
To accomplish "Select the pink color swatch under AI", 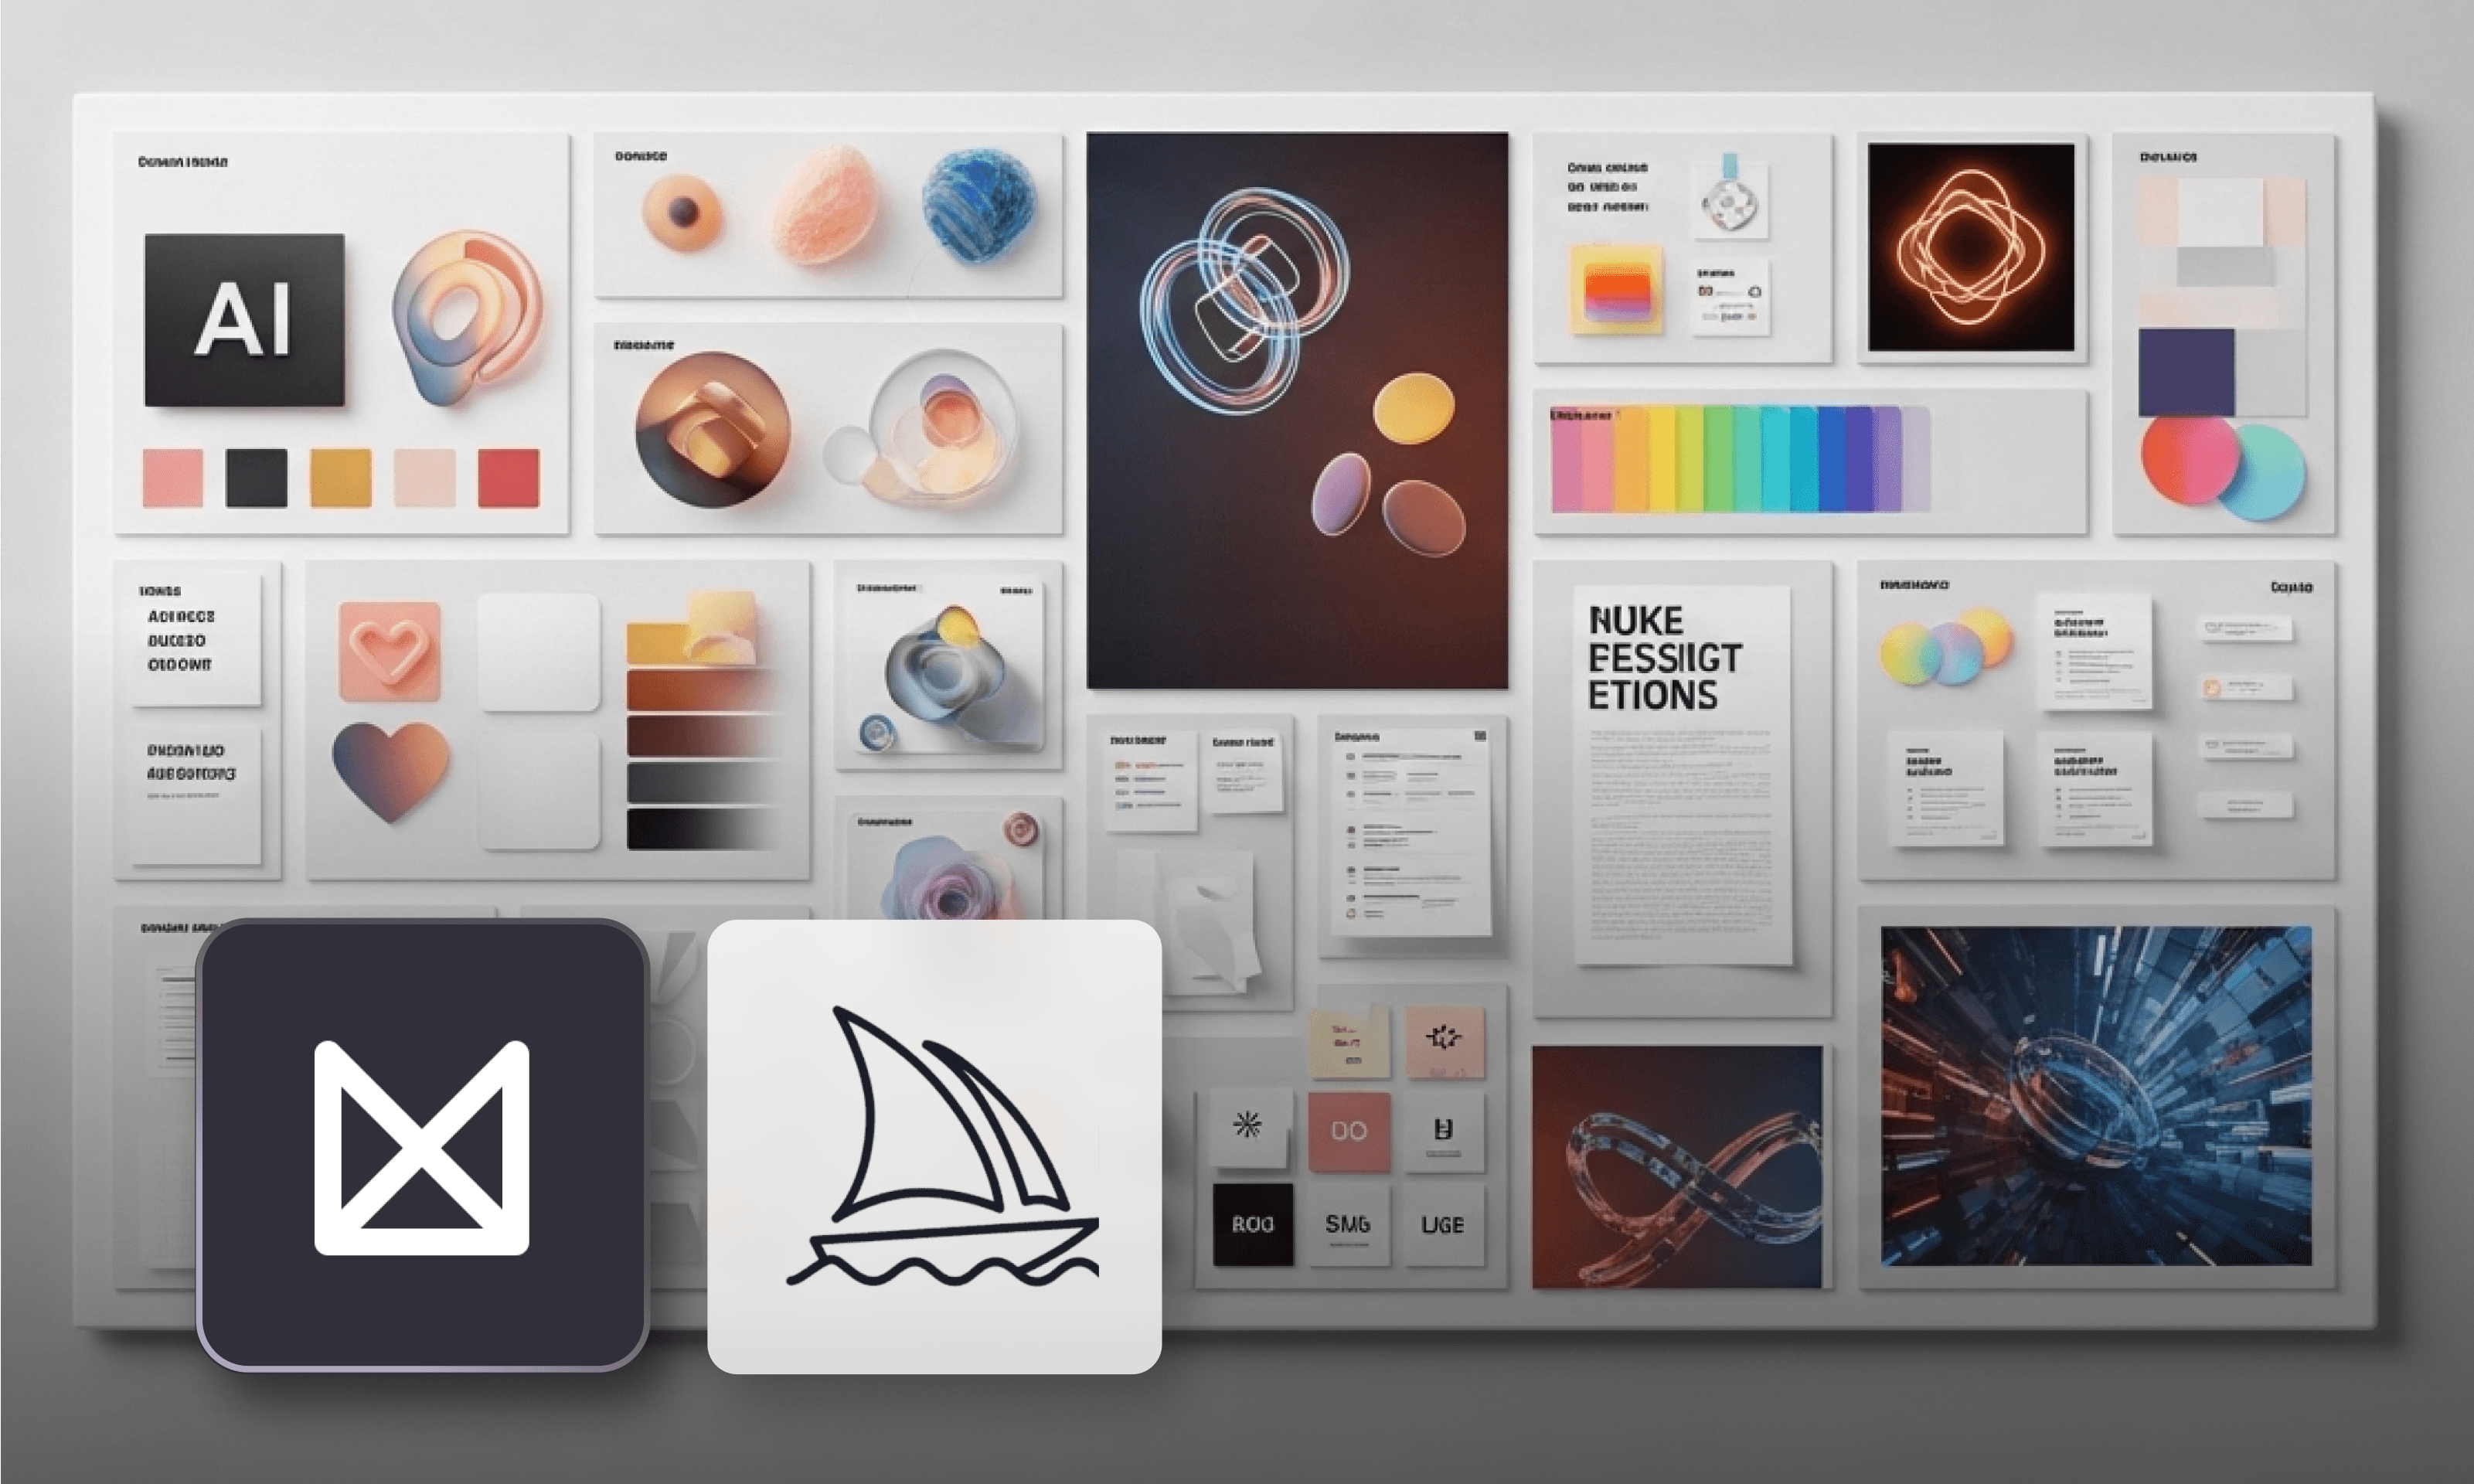I will (173, 478).
